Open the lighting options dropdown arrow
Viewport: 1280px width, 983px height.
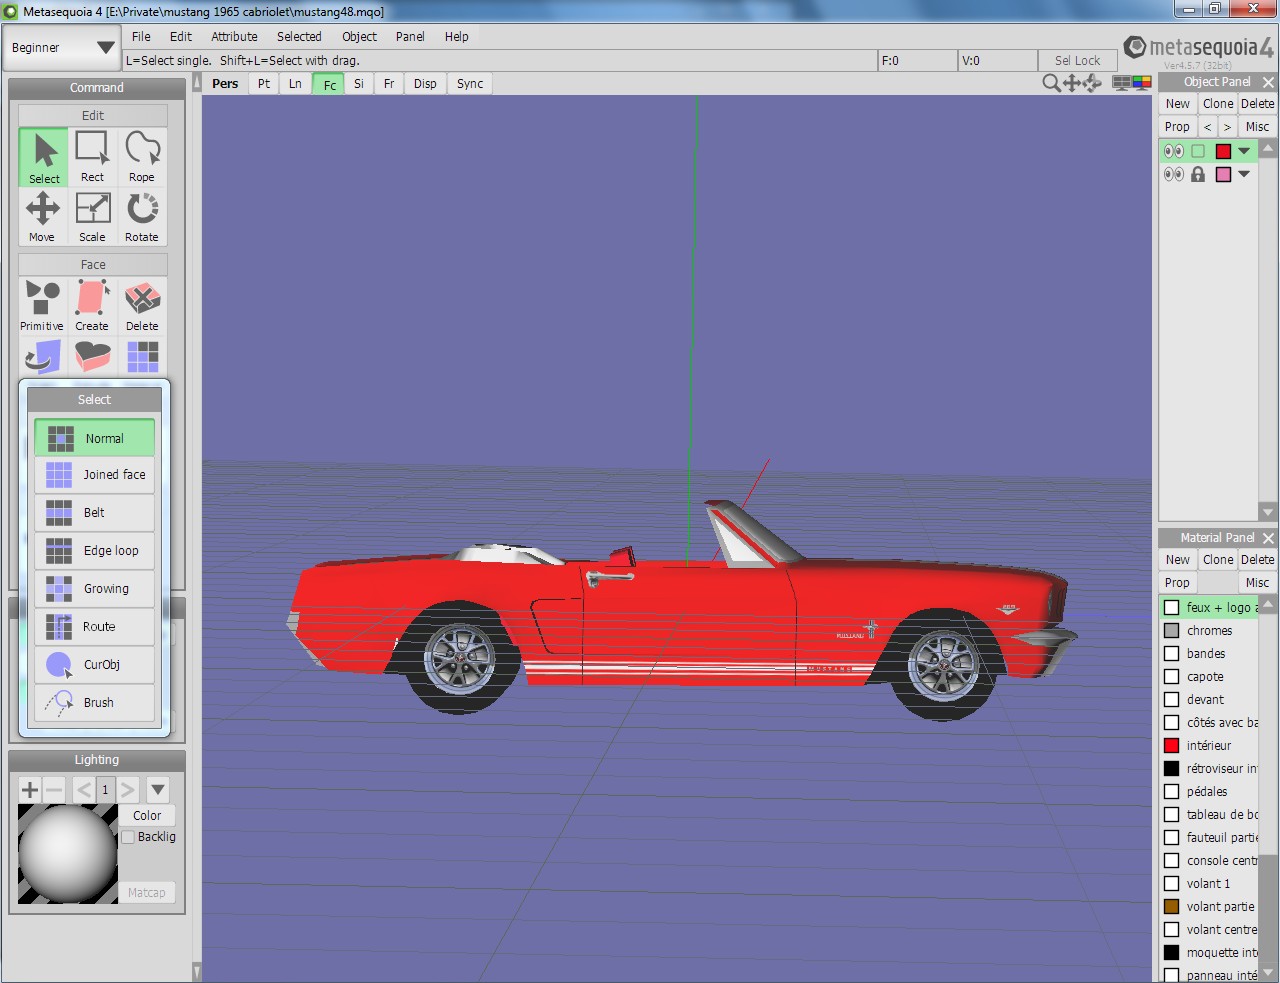click(158, 790)
